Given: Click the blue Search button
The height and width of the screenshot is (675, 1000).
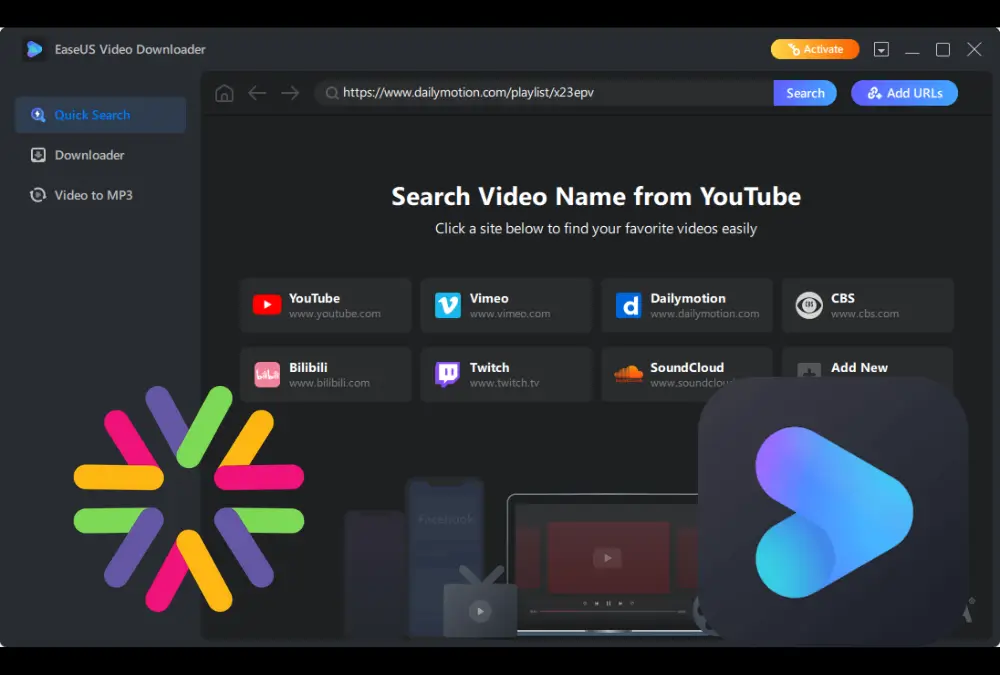Looking at the screenshot, I should (x=805, y=93).
